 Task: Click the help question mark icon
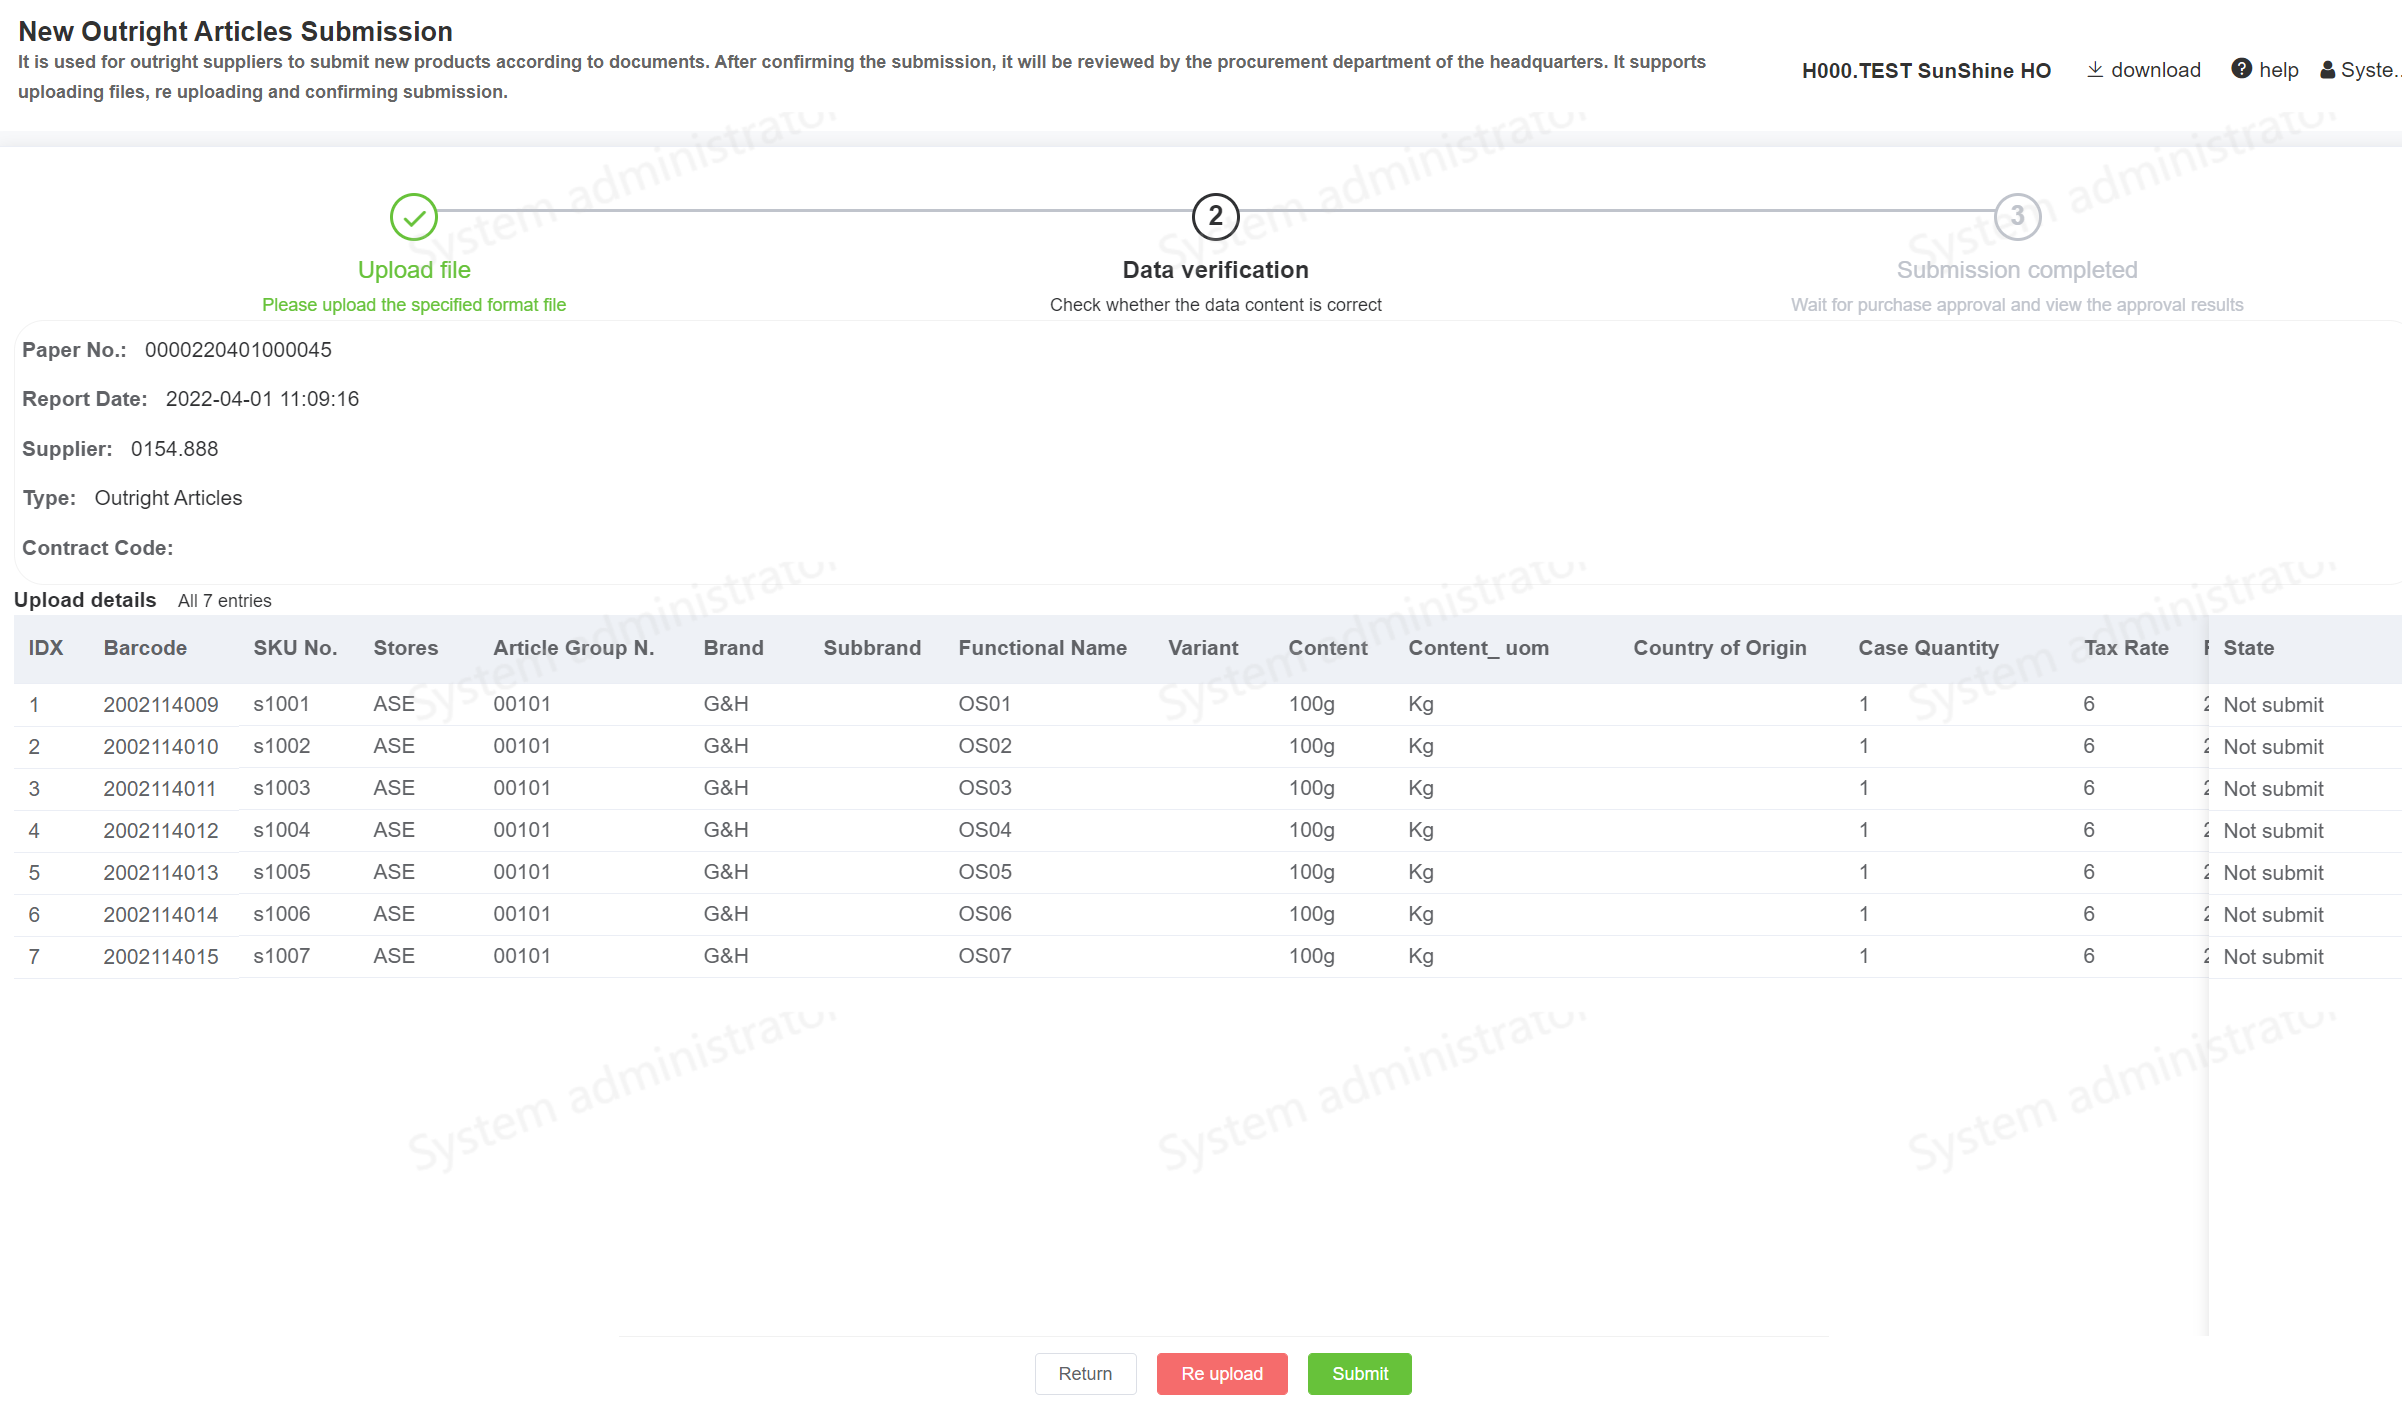2241,69
